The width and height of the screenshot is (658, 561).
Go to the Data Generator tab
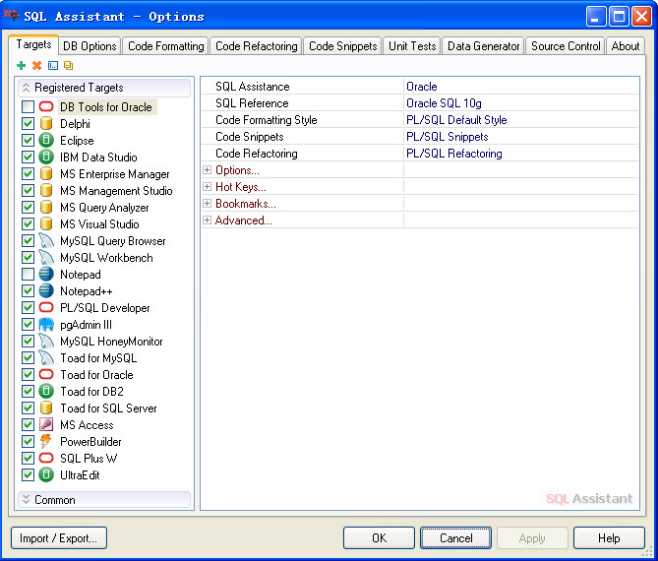(483, 46)
